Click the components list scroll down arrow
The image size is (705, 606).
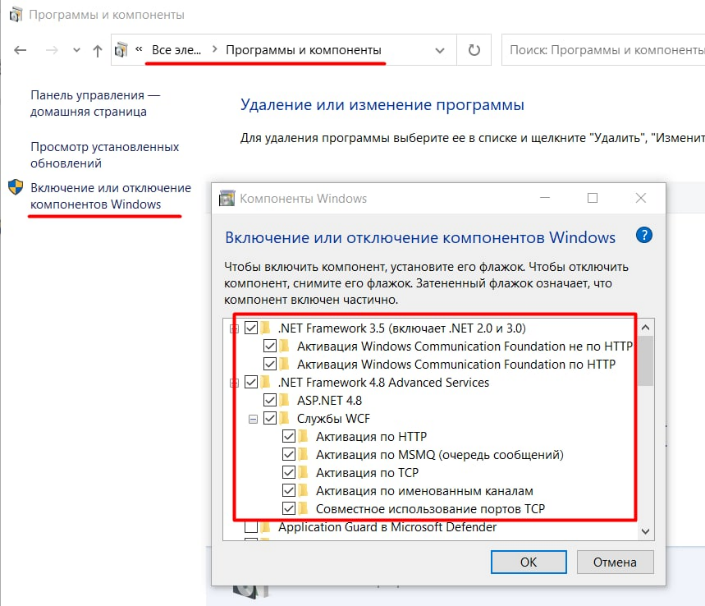tap(645, 531)
